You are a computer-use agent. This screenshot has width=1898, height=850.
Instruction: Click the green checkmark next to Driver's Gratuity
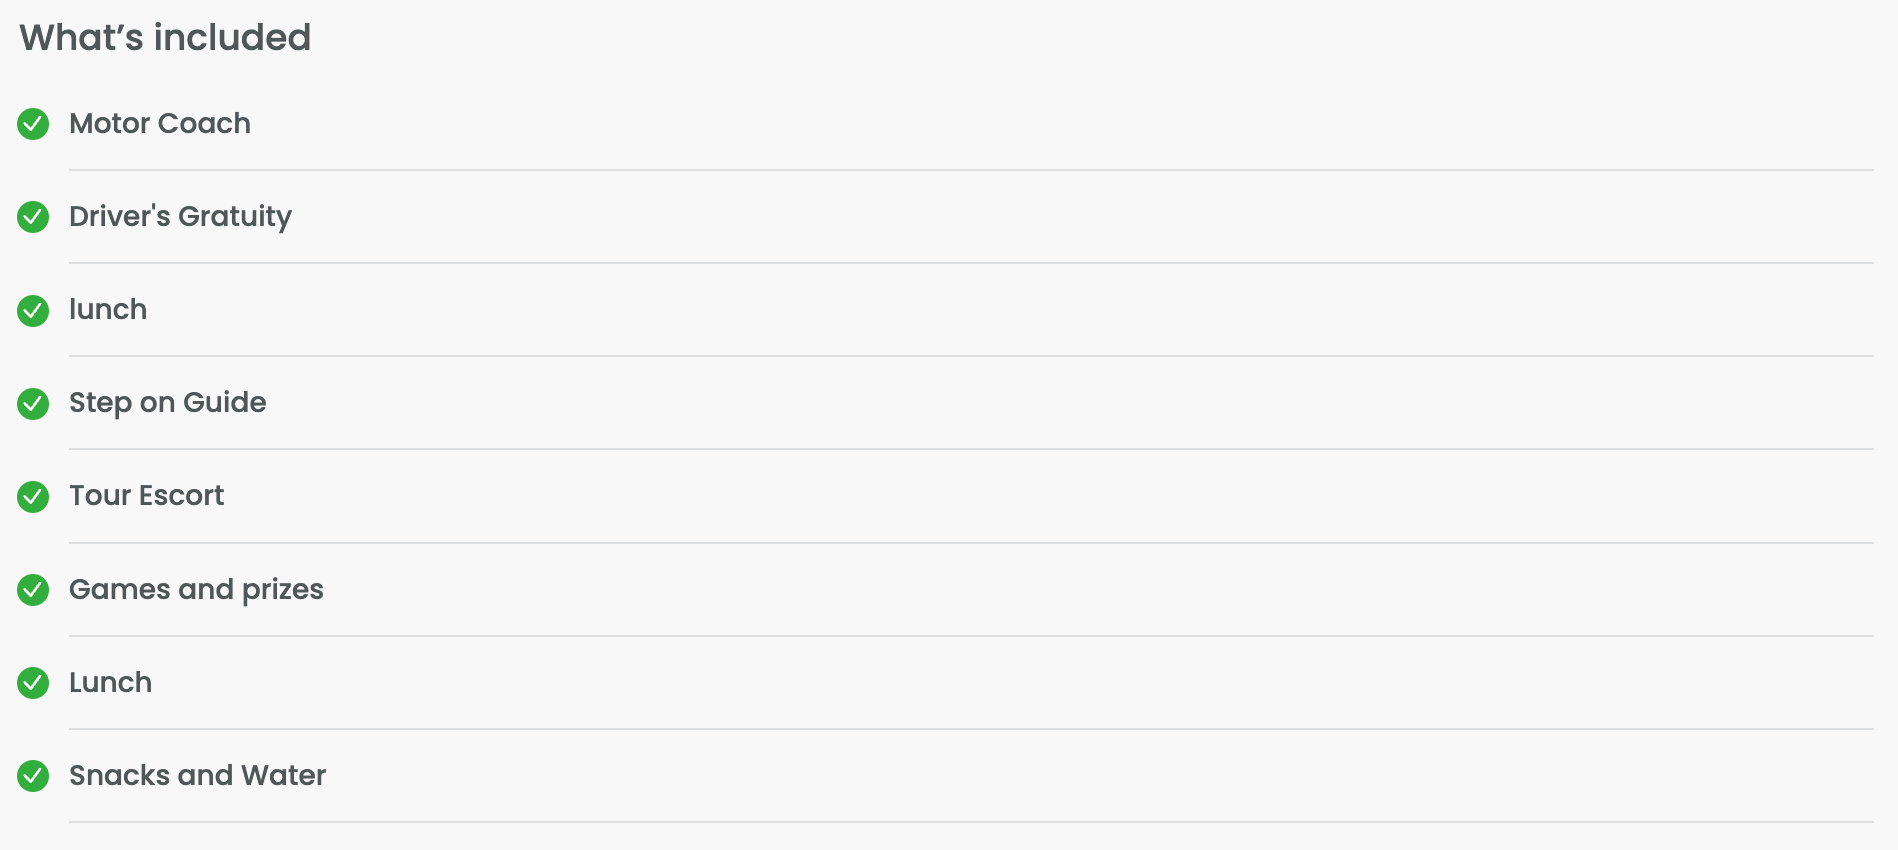point(33,217)
